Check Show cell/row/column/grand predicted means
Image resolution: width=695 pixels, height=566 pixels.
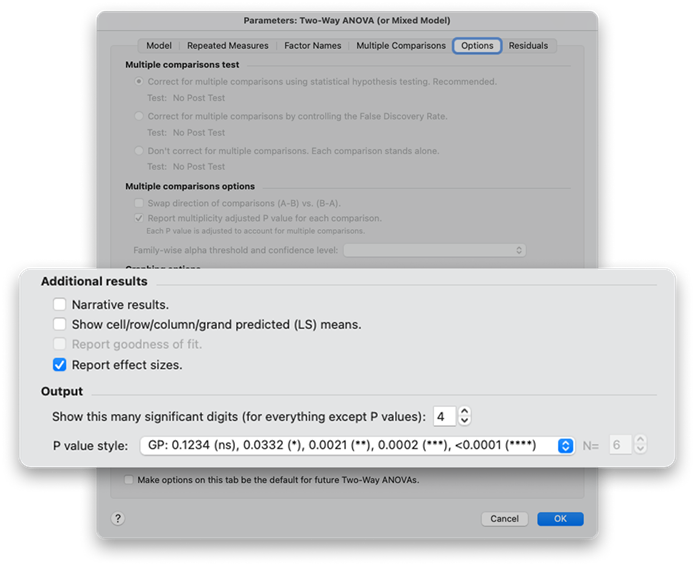click(60, 324)
